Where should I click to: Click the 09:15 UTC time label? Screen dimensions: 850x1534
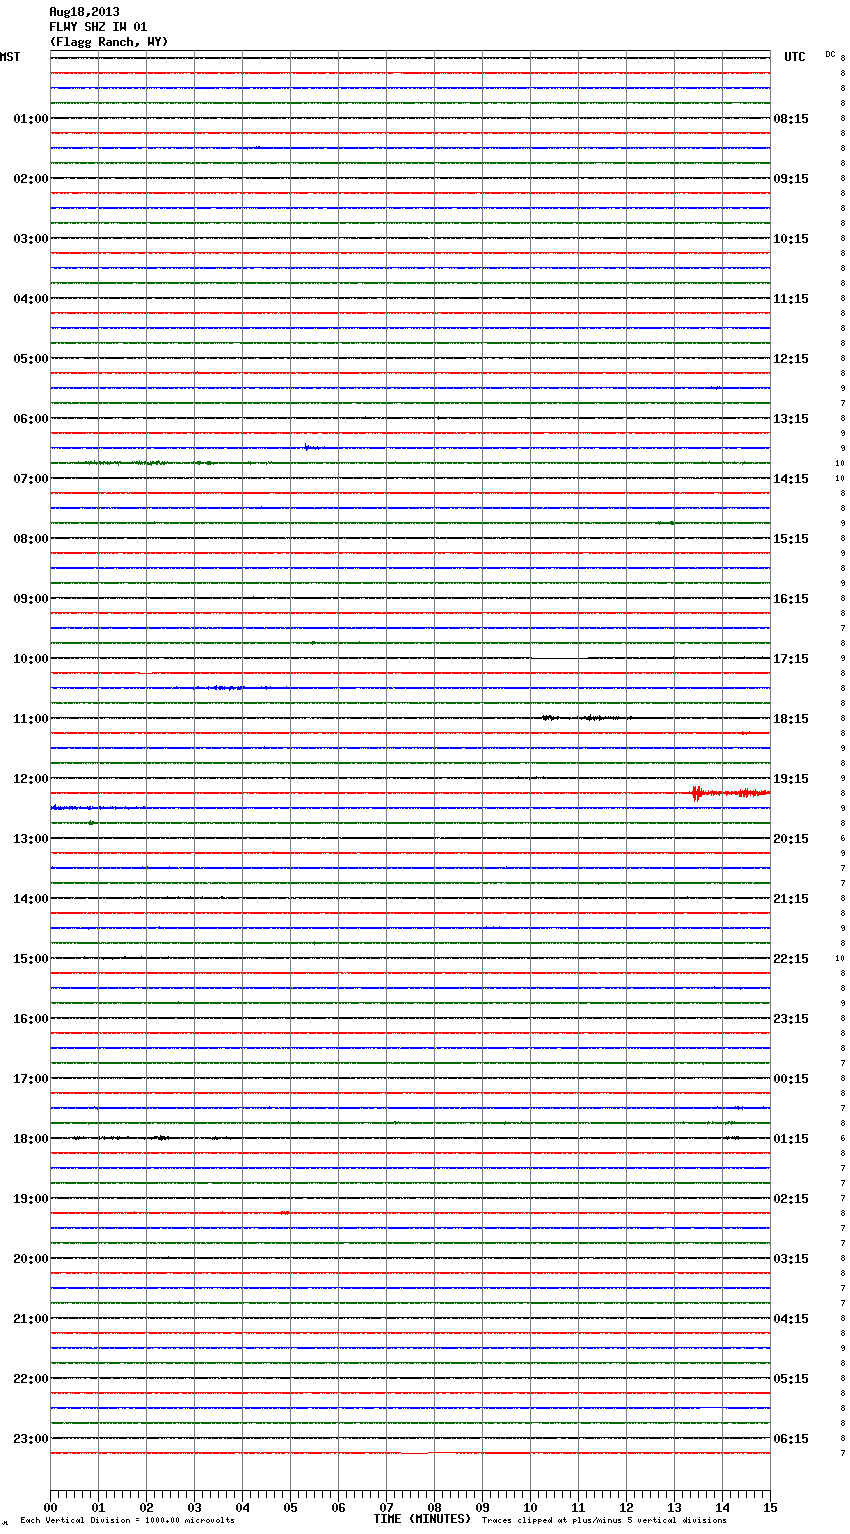(791, 179)
